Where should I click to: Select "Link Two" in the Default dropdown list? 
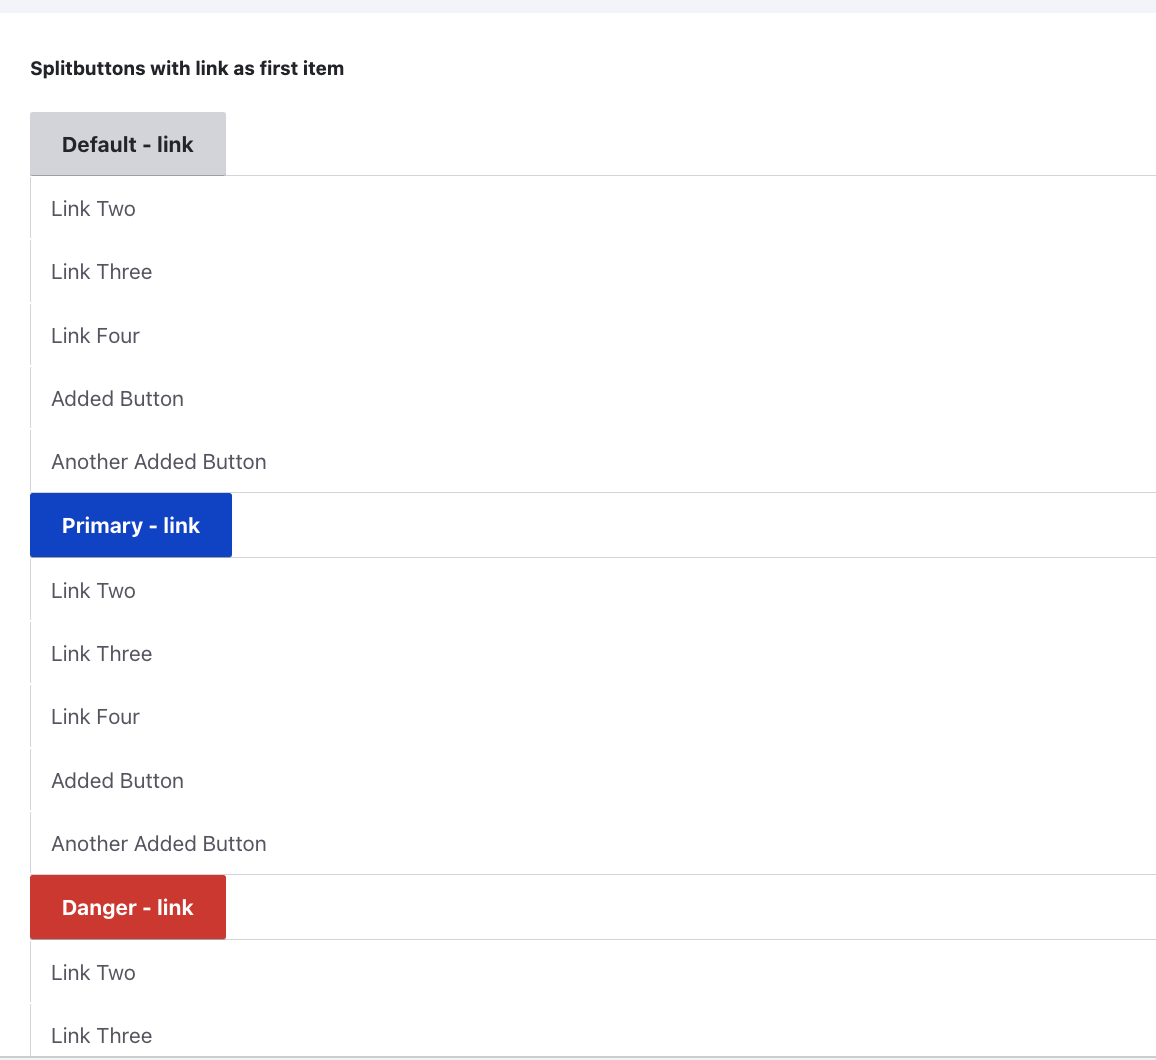tap(93, 208)
